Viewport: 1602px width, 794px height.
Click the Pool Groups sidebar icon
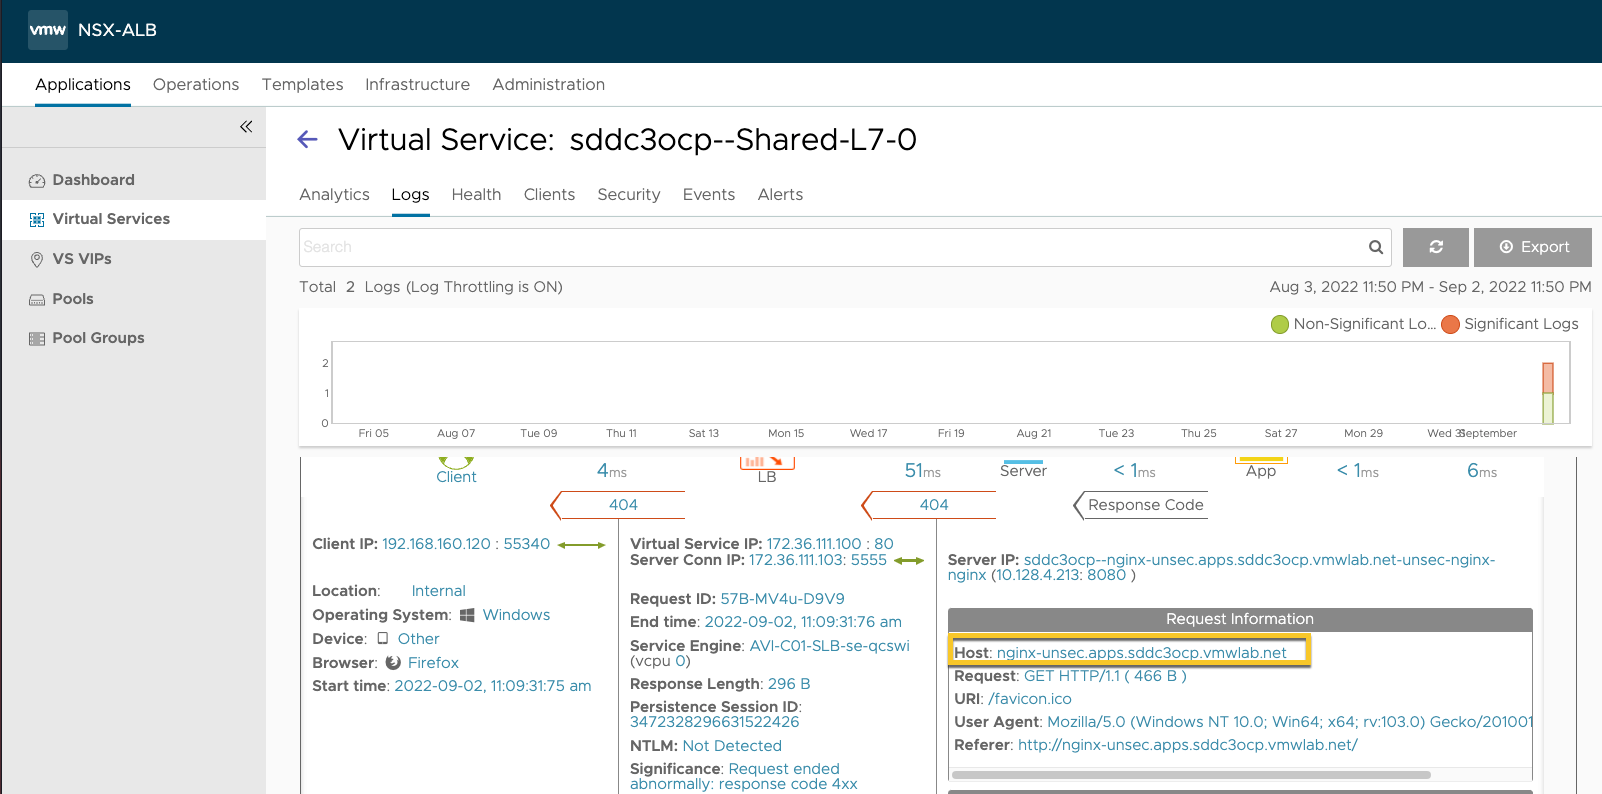37,339
